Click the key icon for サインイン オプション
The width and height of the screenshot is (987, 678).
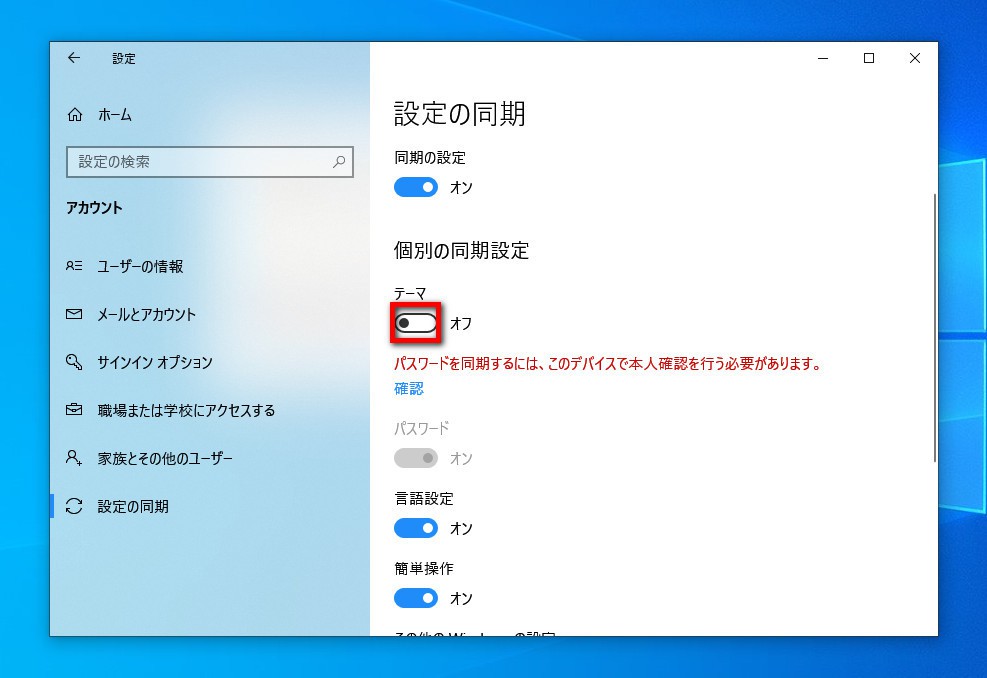coord(74,362)
